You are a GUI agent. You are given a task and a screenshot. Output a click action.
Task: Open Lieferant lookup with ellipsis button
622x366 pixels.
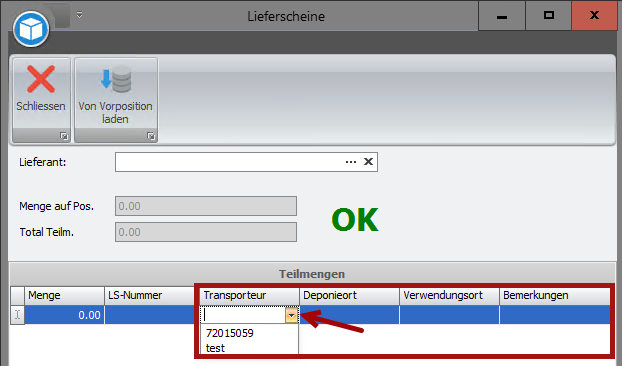(351, 162)
